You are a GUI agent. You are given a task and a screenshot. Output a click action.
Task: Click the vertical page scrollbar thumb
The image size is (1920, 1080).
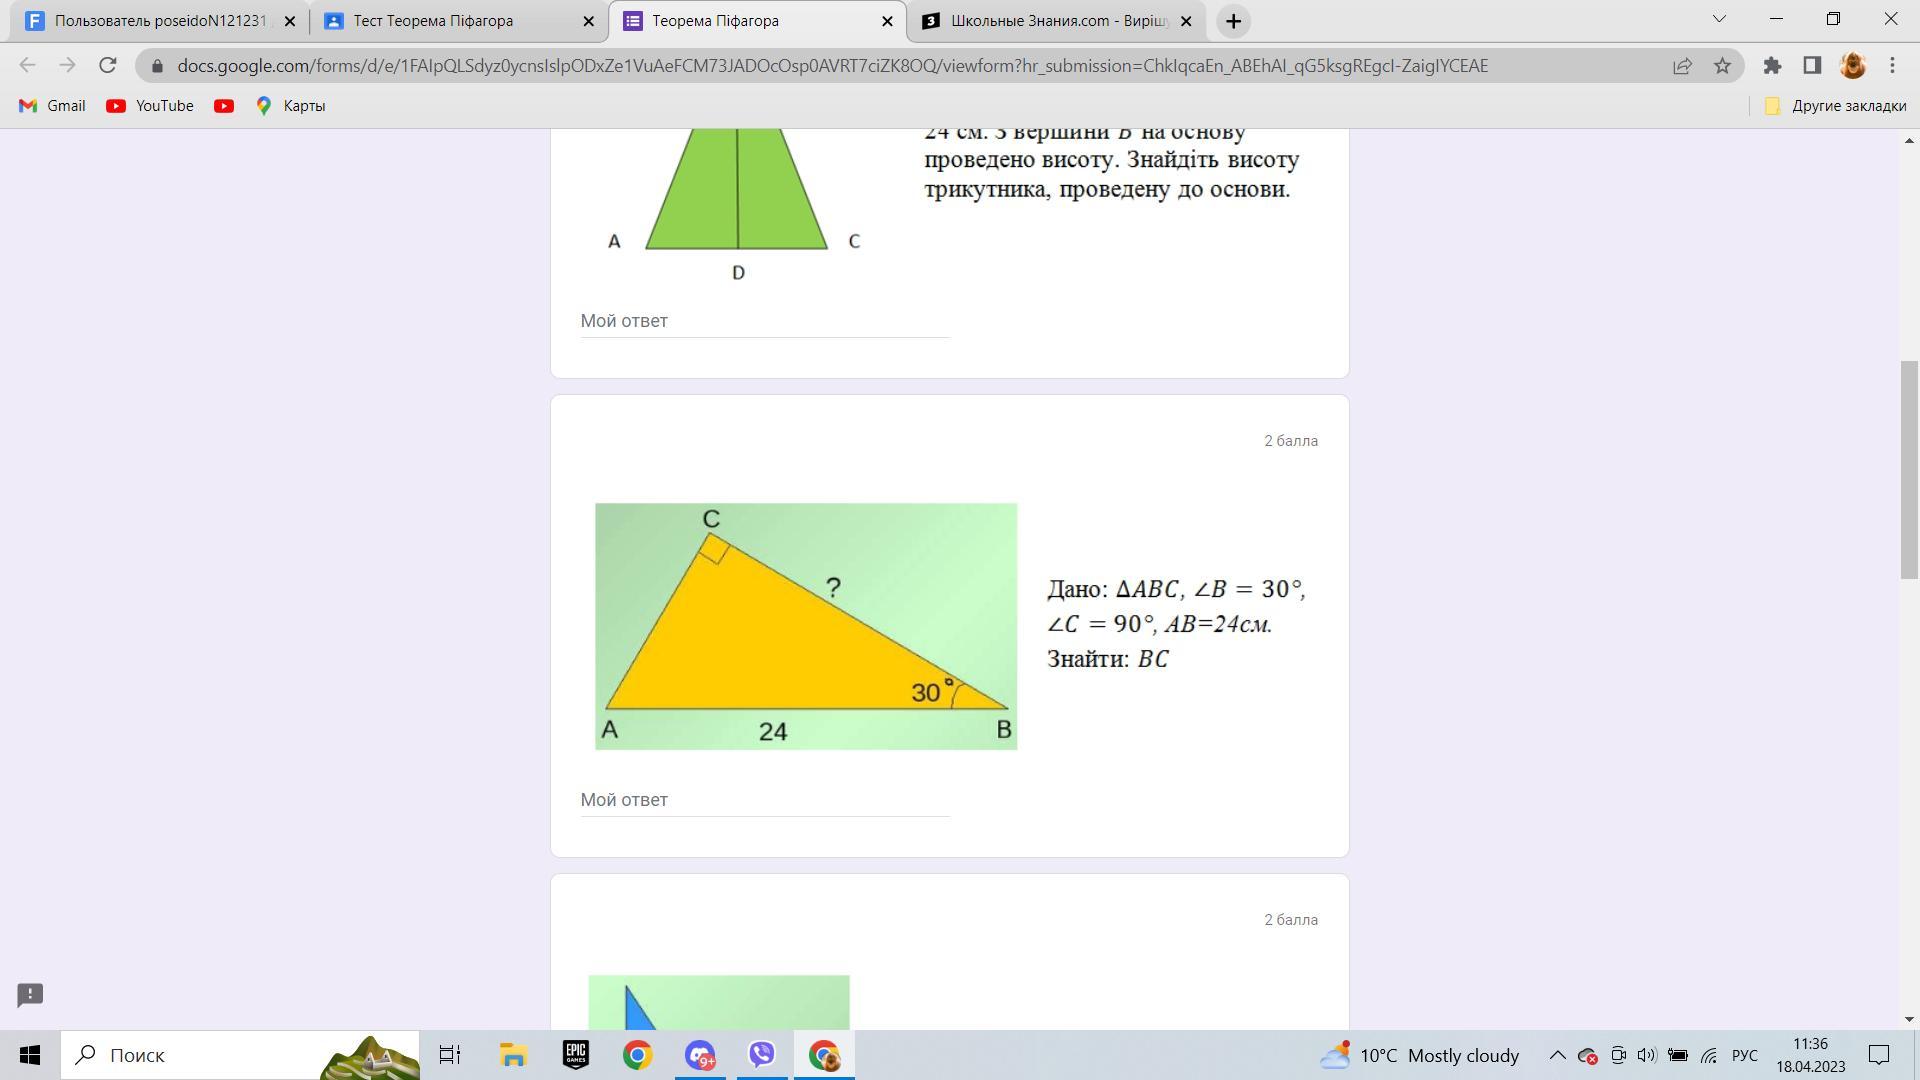coord(1909,470)
